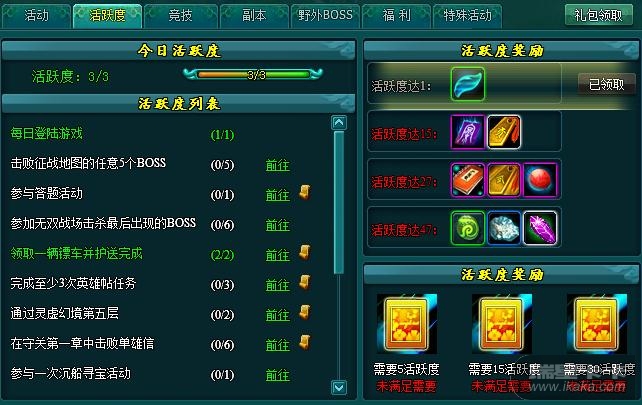Image resolution: width=642 pixels, height=405 pixels.
Task: Select the red orb reward at 活跃度达27
Action: point(540,180)
